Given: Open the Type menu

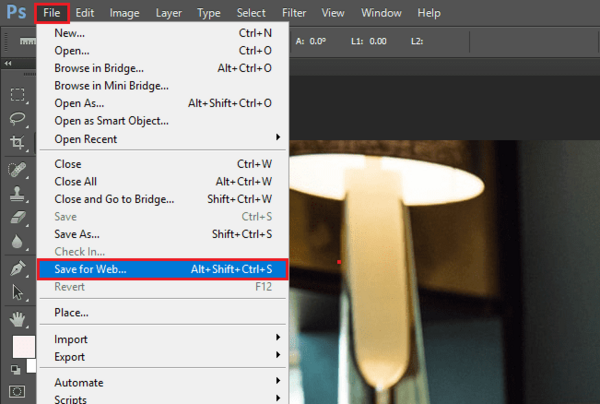Looking at the screenshot, I should coord(209,13).
